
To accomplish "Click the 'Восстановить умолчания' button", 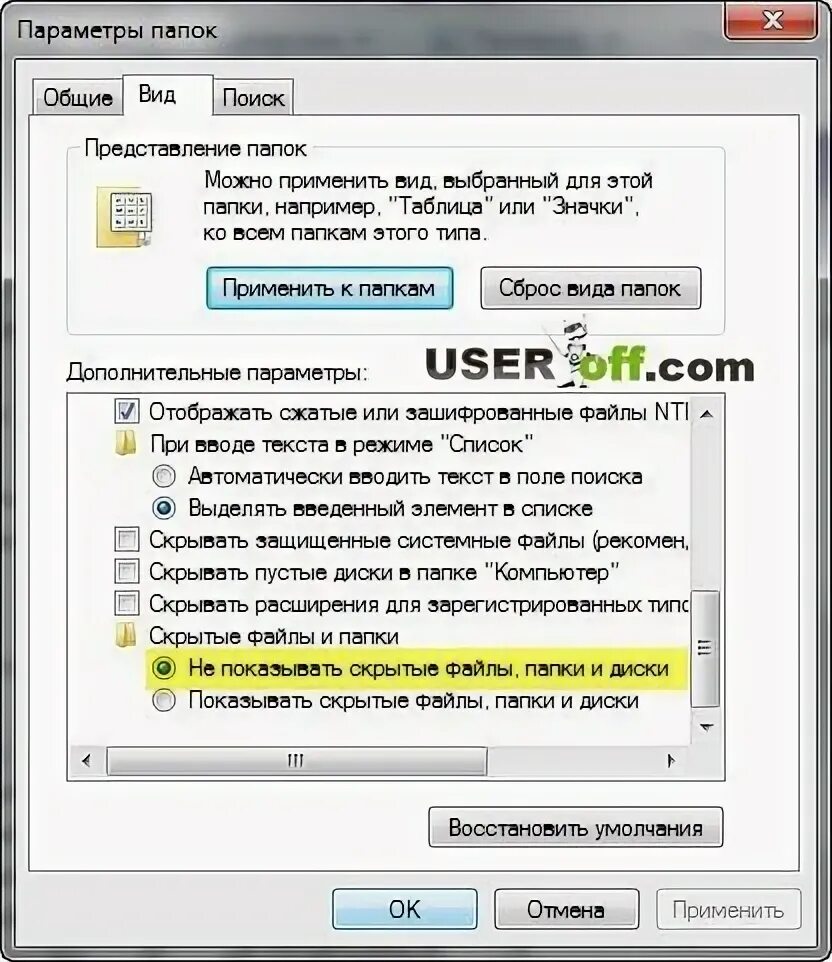I will [x=576, y=828].
